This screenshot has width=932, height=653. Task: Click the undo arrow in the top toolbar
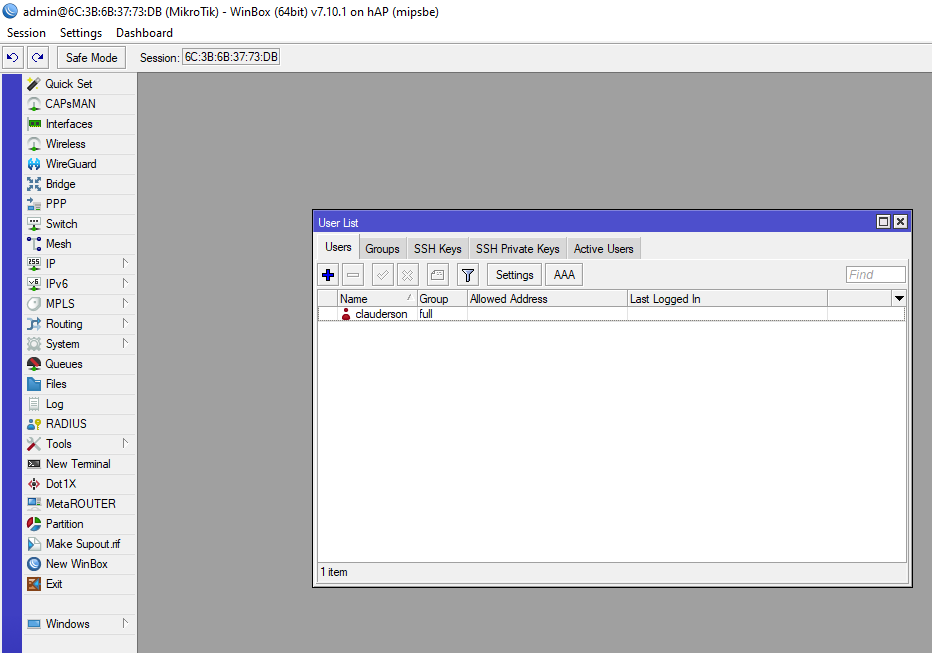point(13,58)
